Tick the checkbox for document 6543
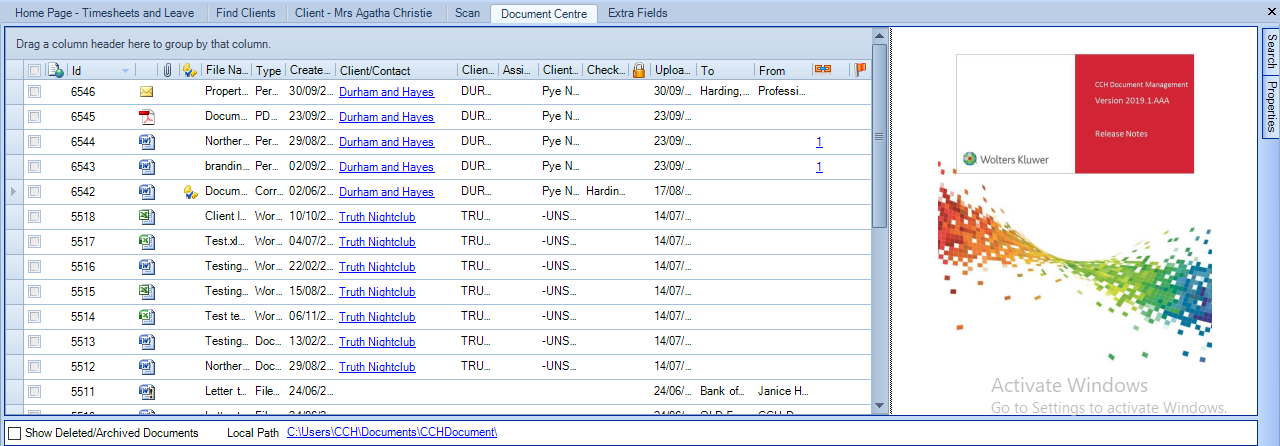 tap(34, 166)
